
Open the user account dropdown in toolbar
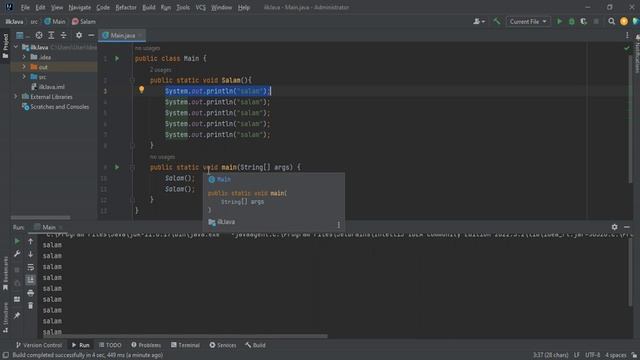[479, 22]
